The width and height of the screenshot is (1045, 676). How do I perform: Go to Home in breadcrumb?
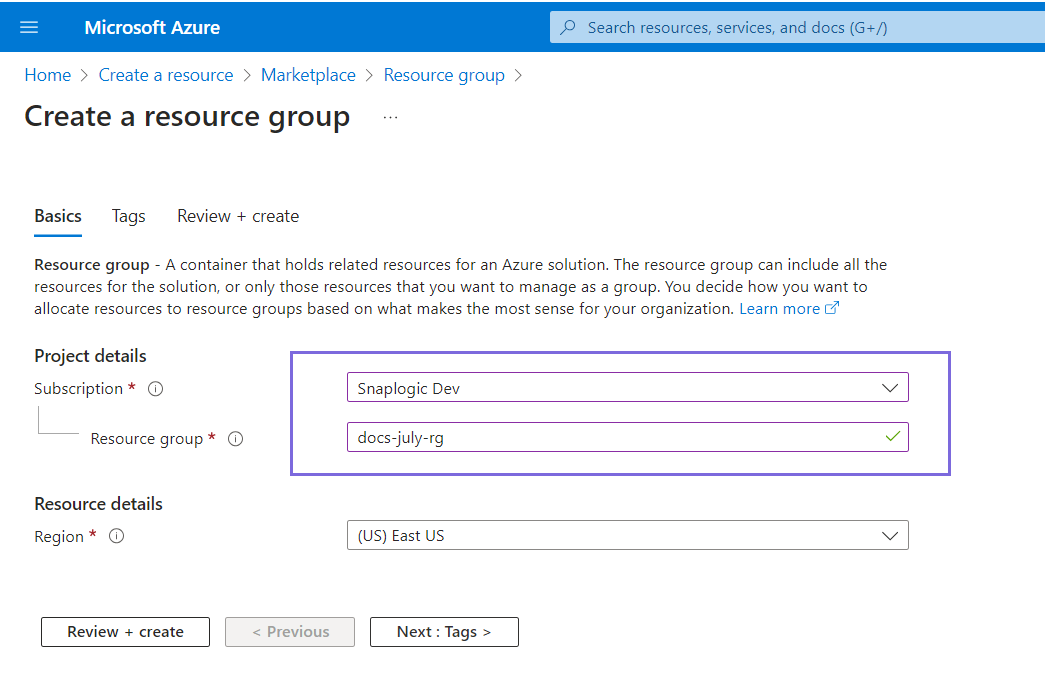(48, 75)
